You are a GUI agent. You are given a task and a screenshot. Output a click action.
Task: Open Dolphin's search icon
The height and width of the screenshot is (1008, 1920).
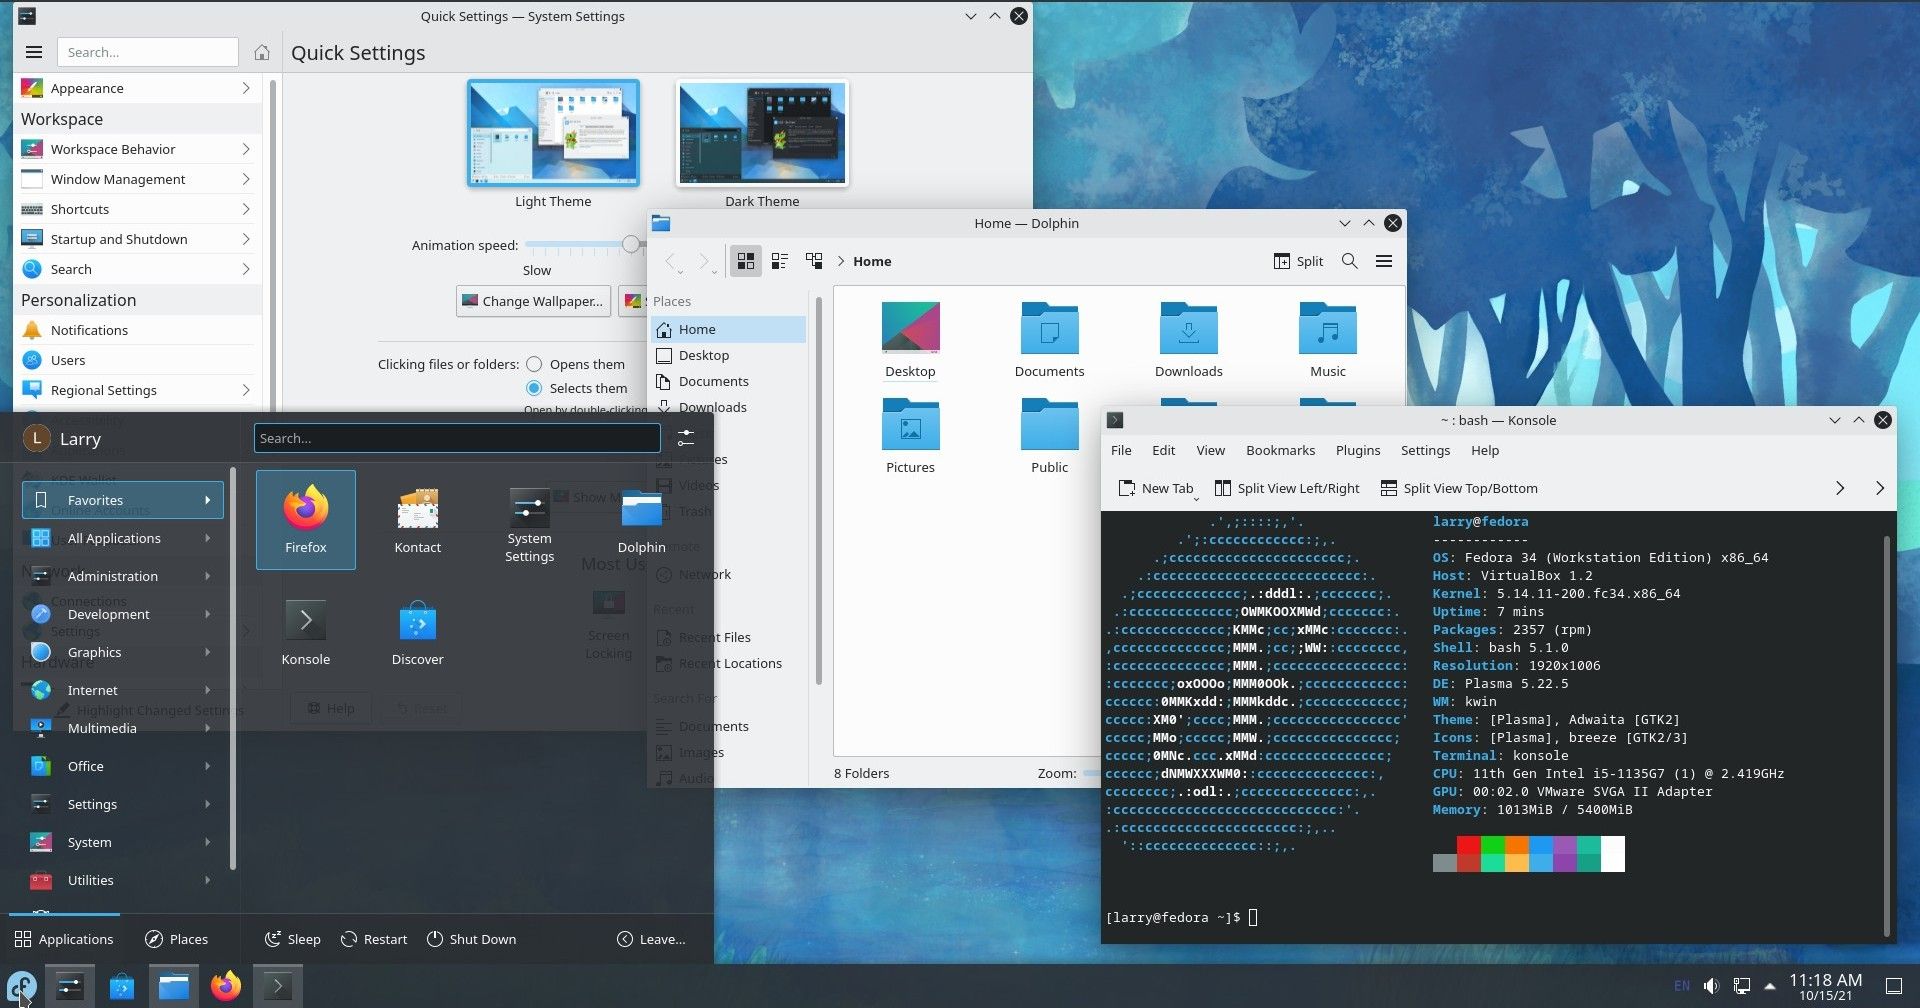pos(1349,261)
